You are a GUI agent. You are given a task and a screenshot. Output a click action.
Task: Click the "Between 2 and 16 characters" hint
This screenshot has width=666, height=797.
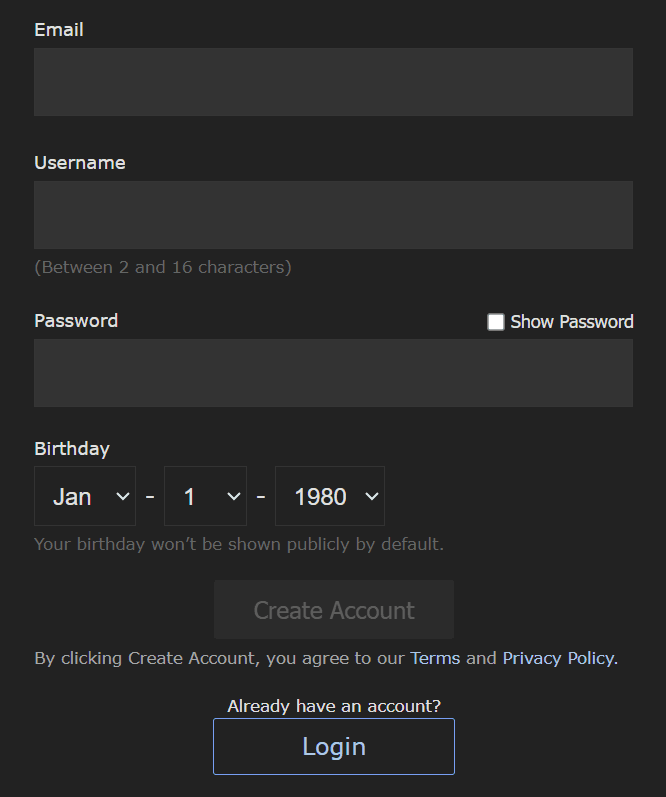pos(163,267)
